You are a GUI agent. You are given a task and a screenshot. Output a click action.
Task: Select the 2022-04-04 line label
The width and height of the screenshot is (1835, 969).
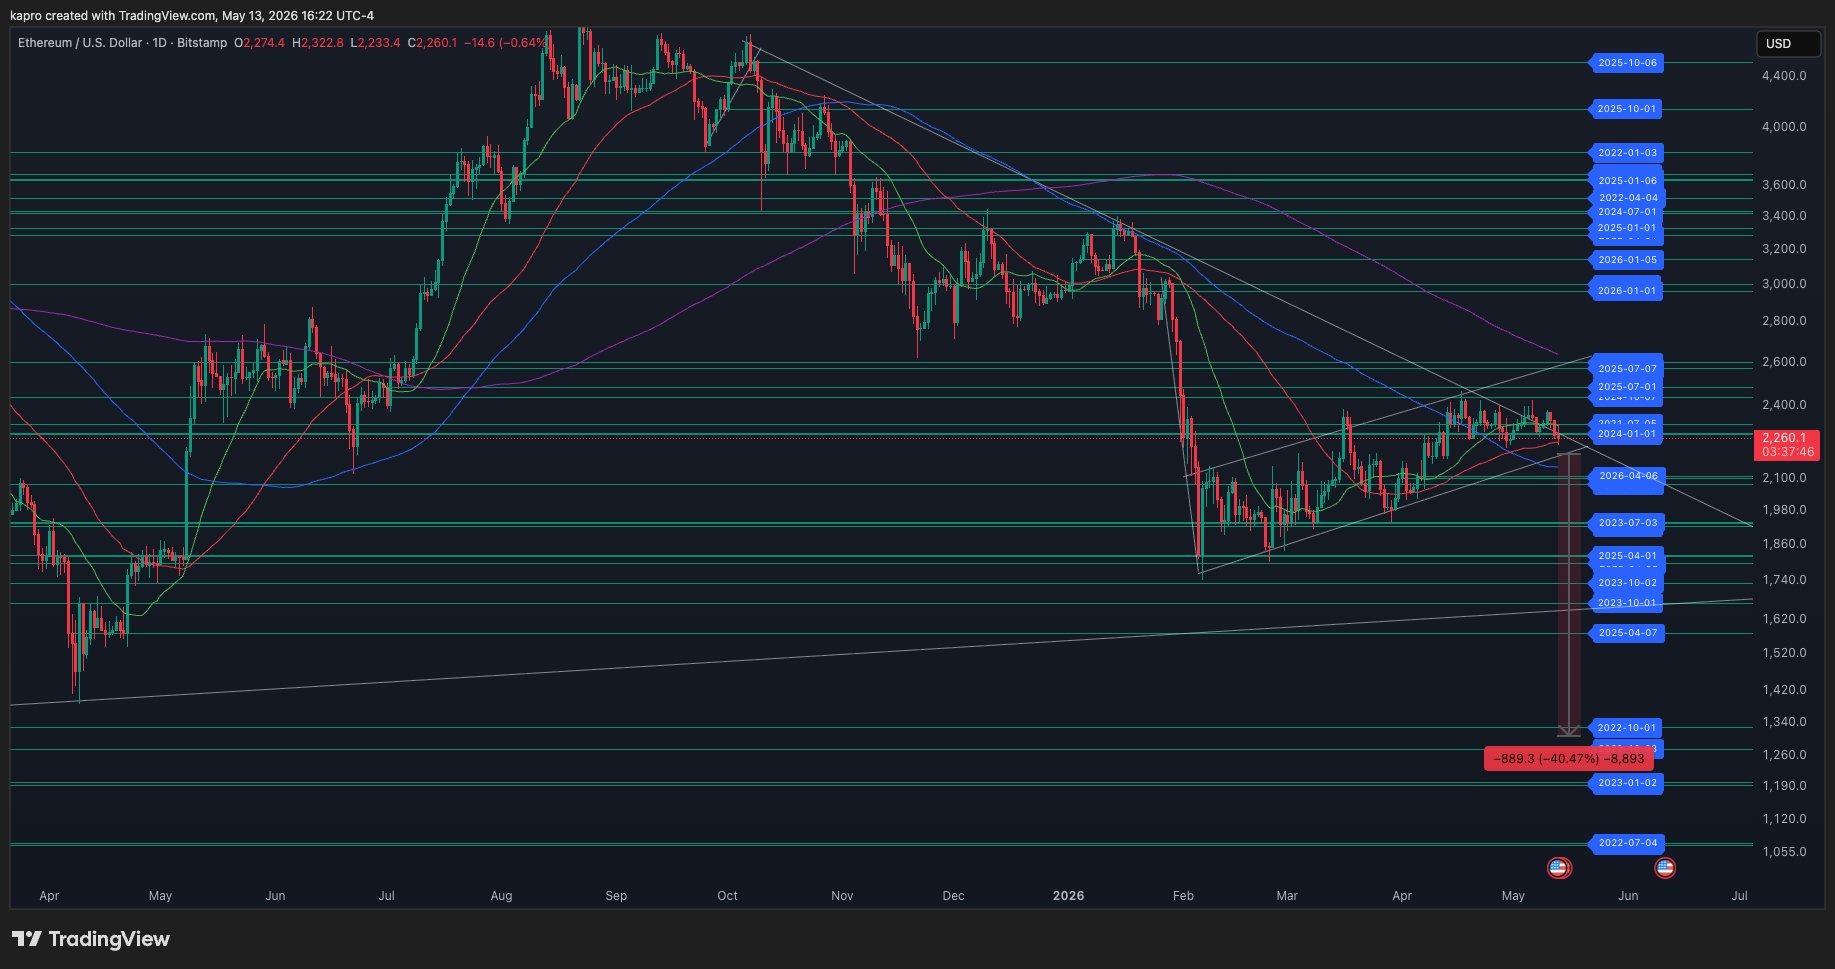(x=1626, y=198)
